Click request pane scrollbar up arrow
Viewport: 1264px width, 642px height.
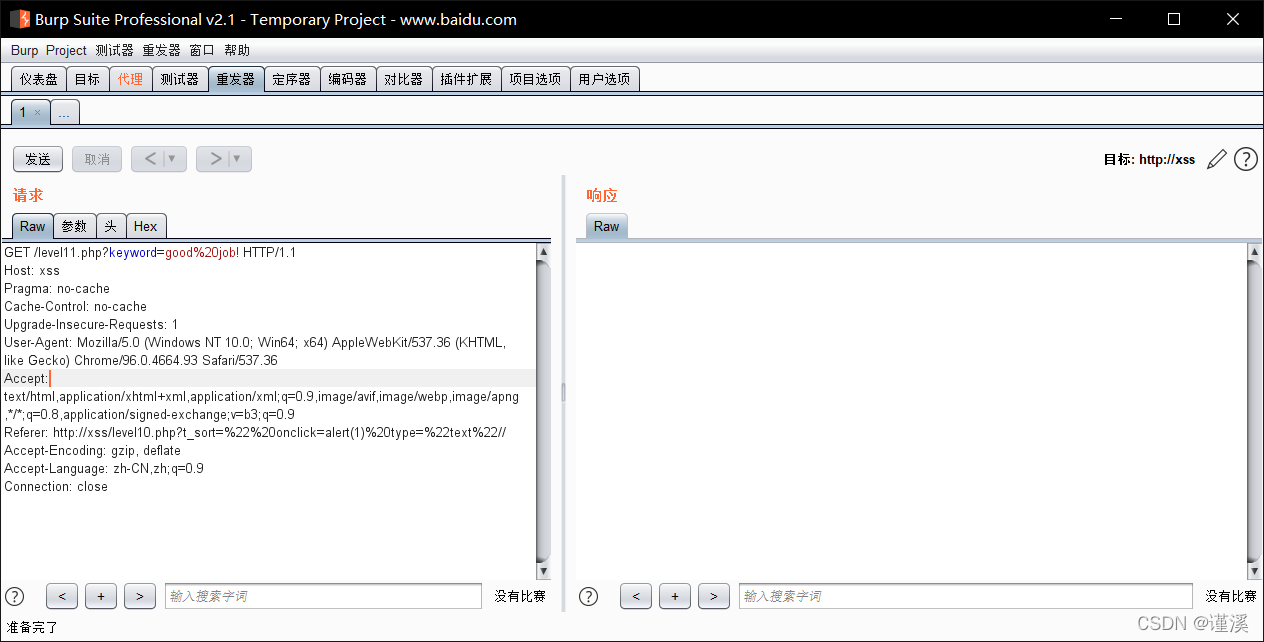[544, 252]
